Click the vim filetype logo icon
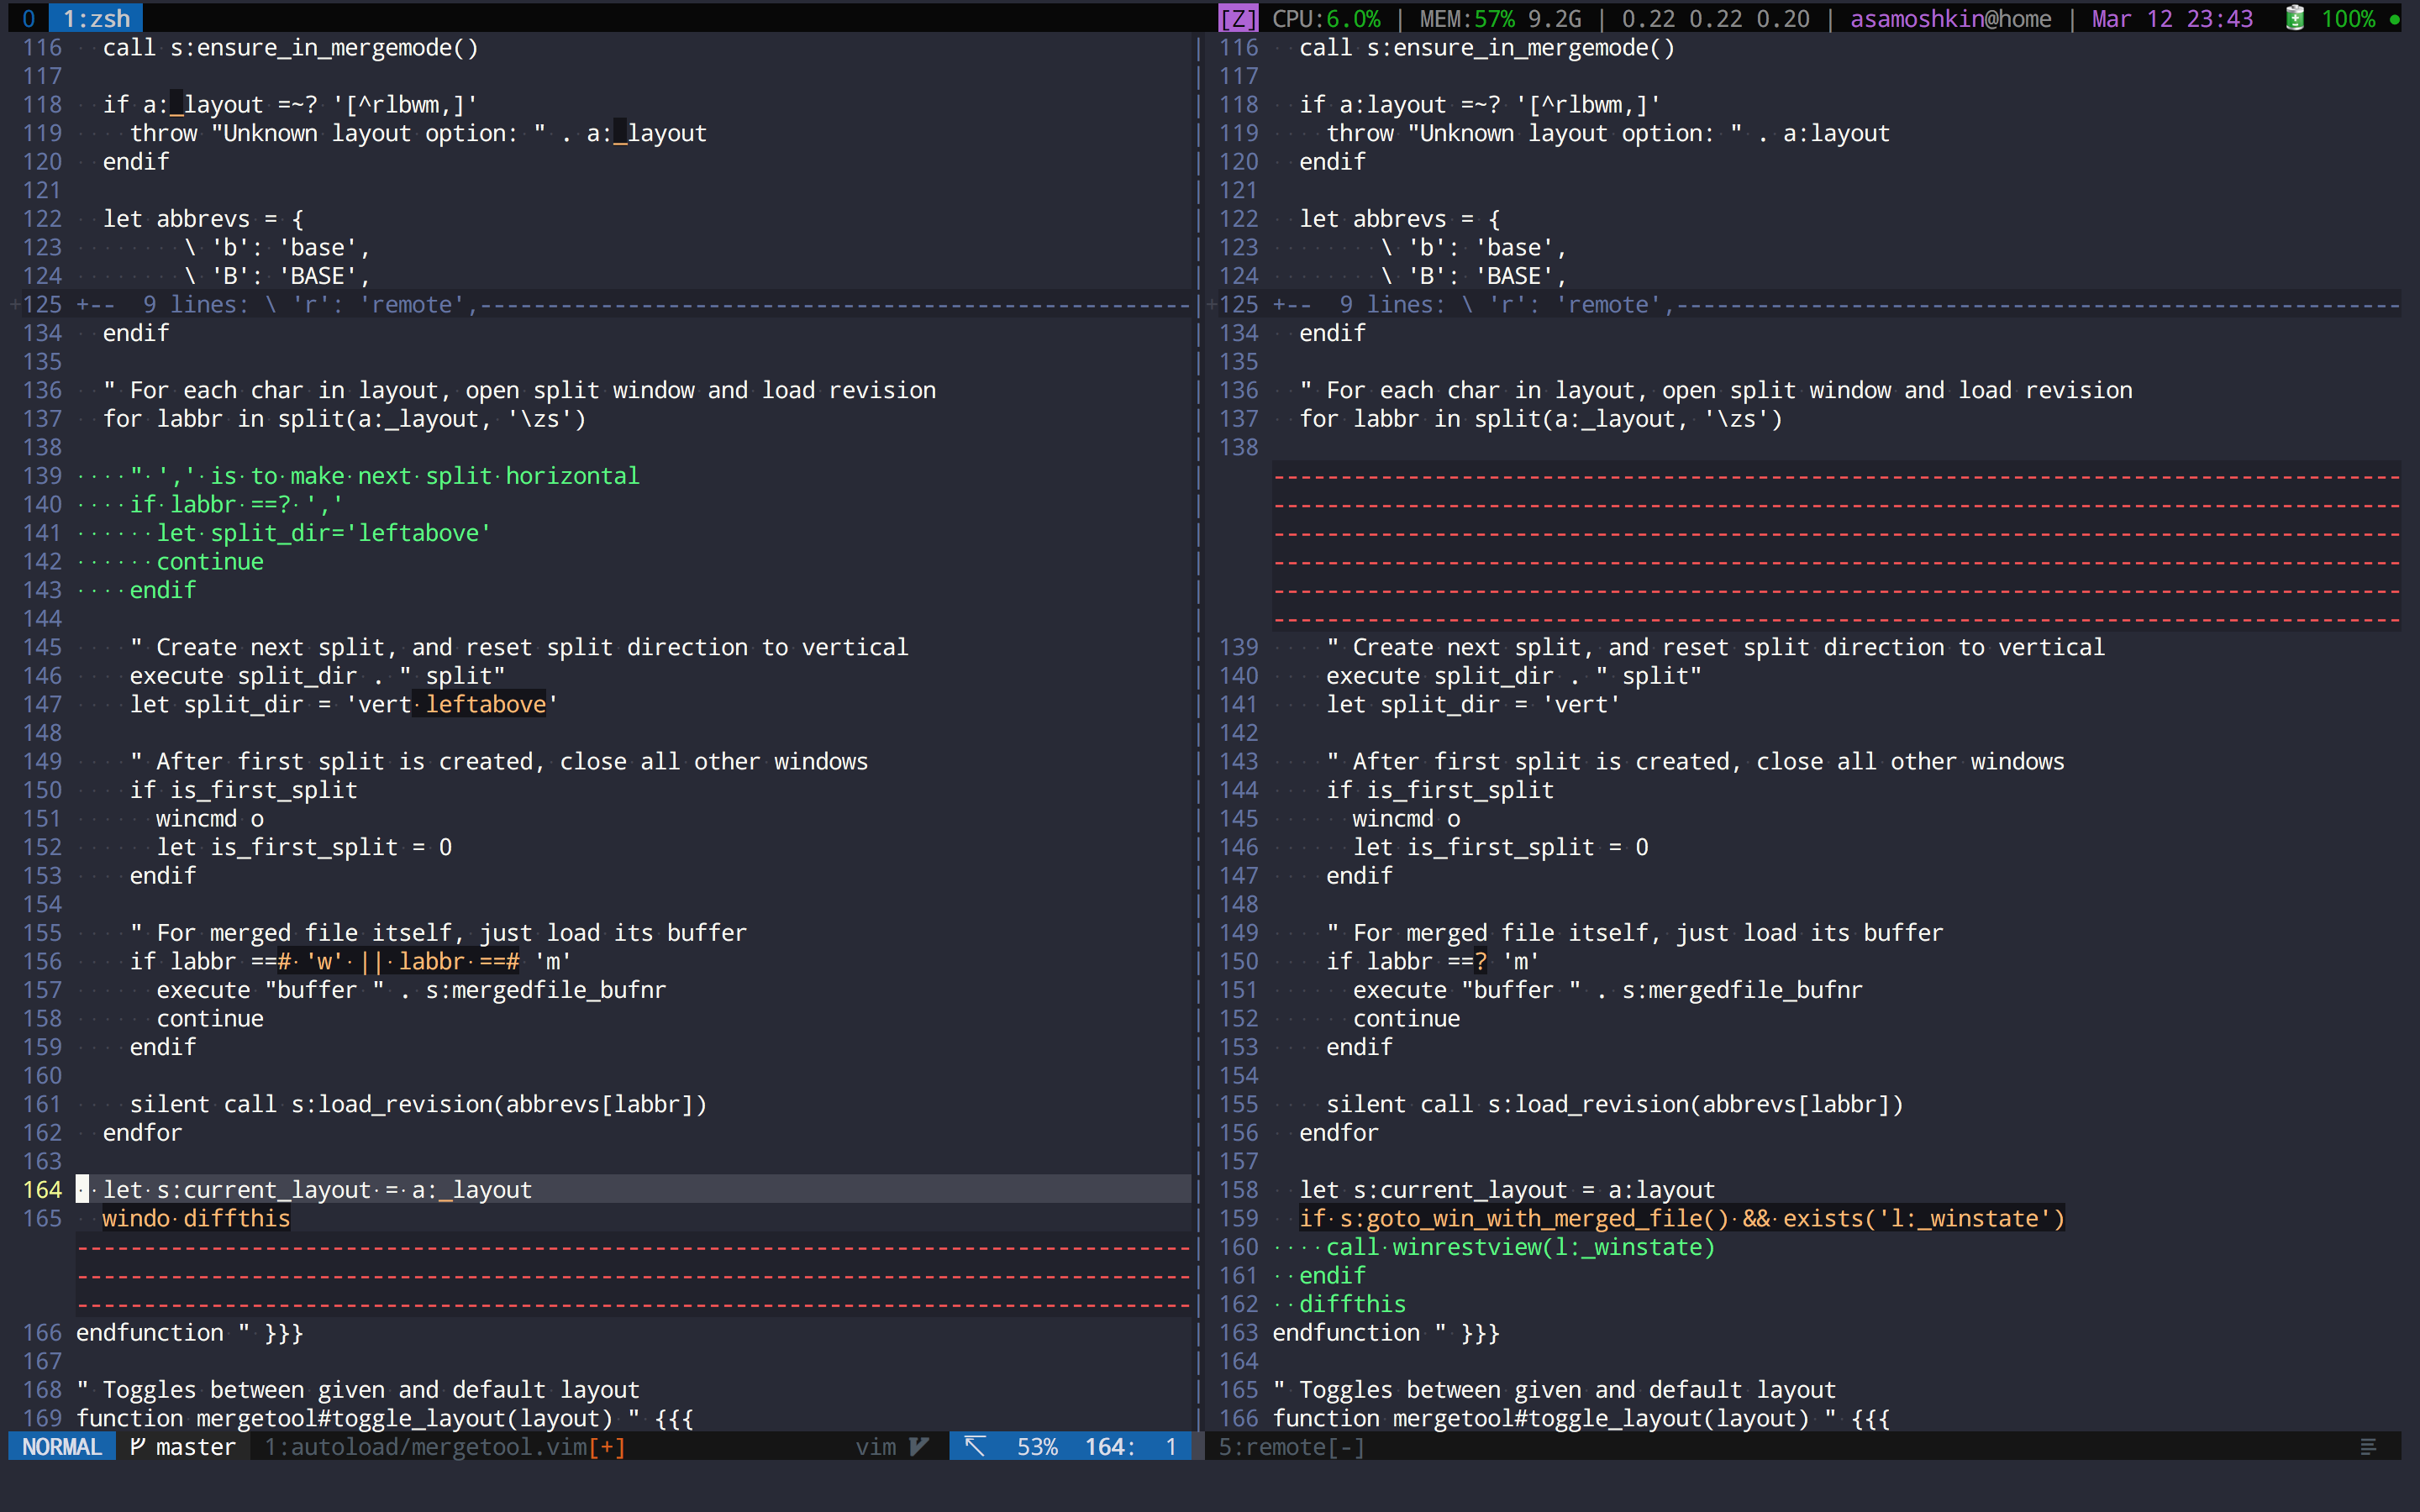The width and height of the screenshot is (2420, 1512). point(919,1446)
